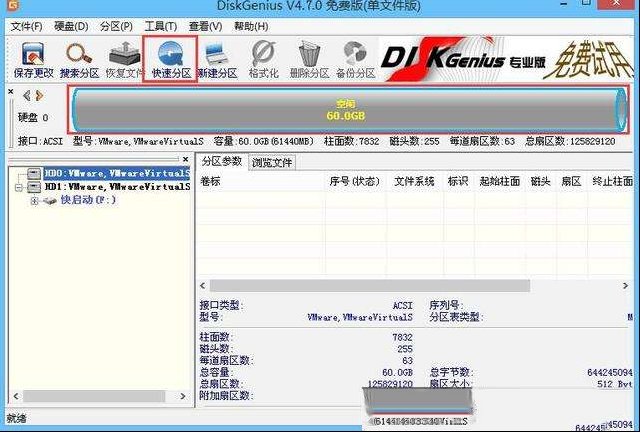Click the partition table horizontal scrollbar thumb
The width and height of the screenshot is (640, 432).
coord(370,286)
